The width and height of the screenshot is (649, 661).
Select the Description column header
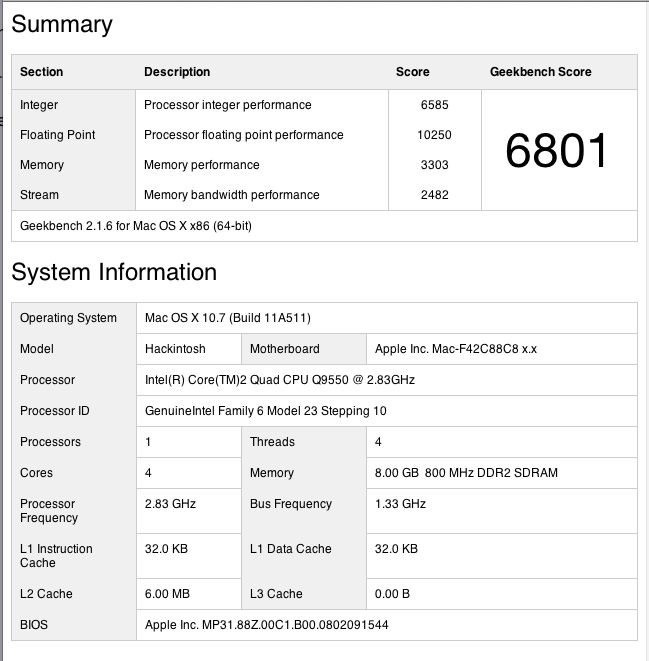click(177, 72)
